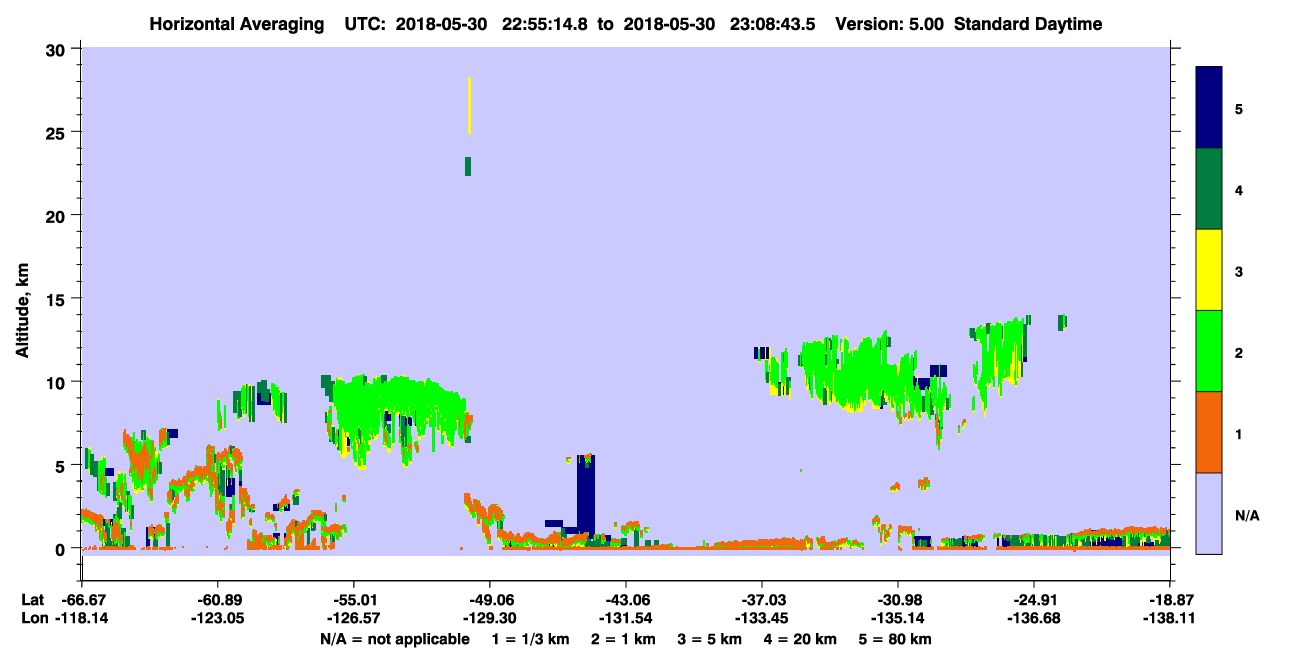Click the legend text 'N/A = not applicable'
This screenshot has width=1300, height=667.
point(394,639)
